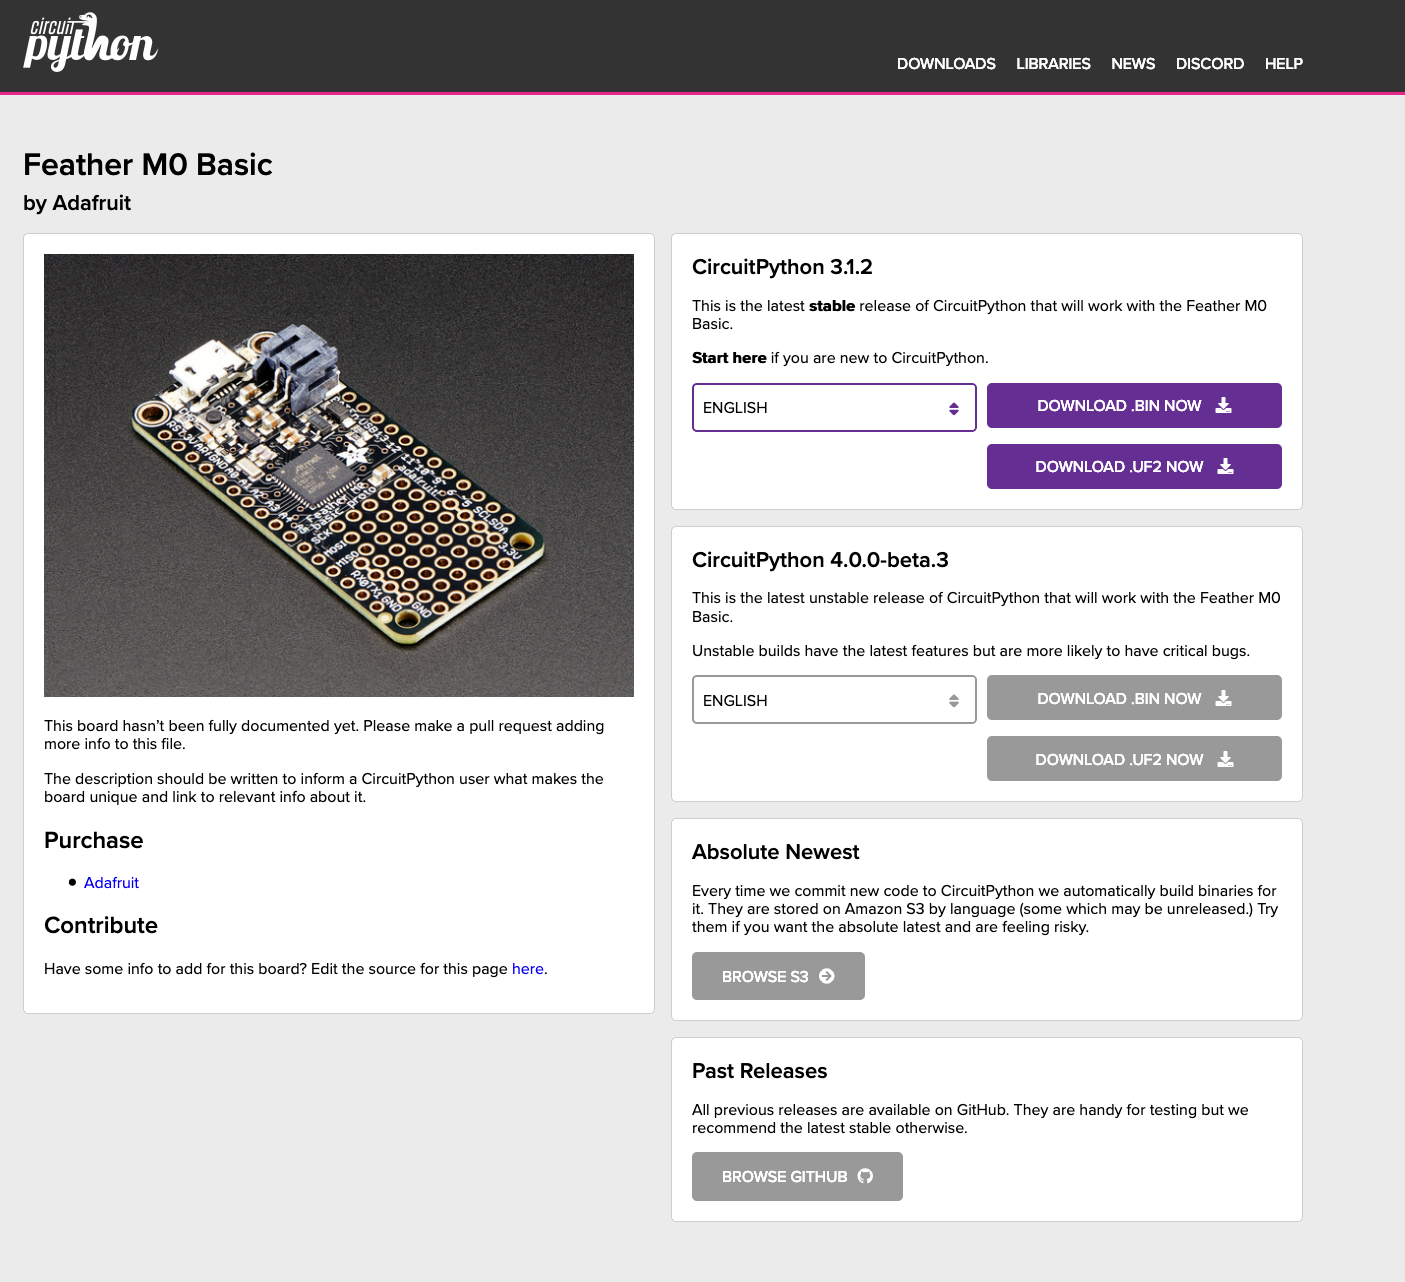Open the Feather M0 Basic board photo

click(339, 475)
